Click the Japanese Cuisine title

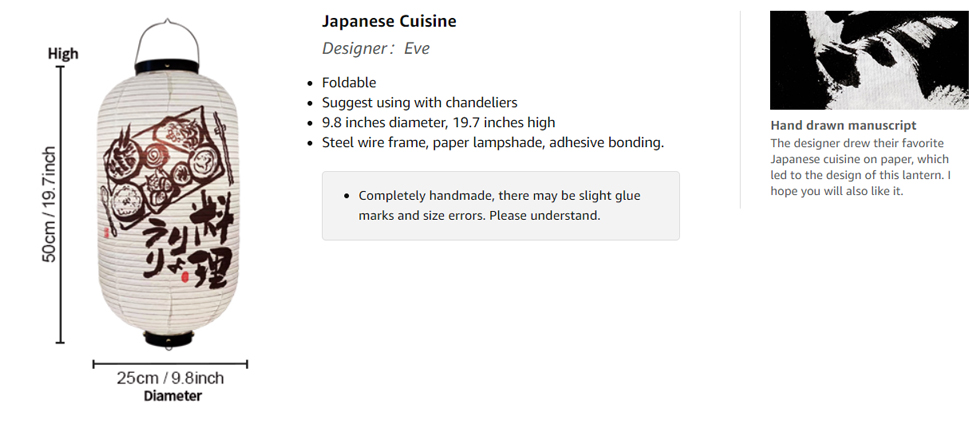(x=389, y=21)
